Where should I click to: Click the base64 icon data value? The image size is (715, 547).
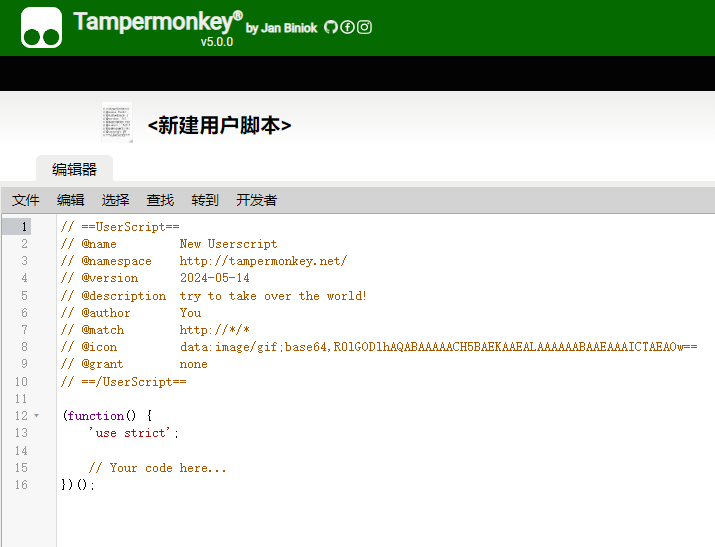tap(438, 347)
